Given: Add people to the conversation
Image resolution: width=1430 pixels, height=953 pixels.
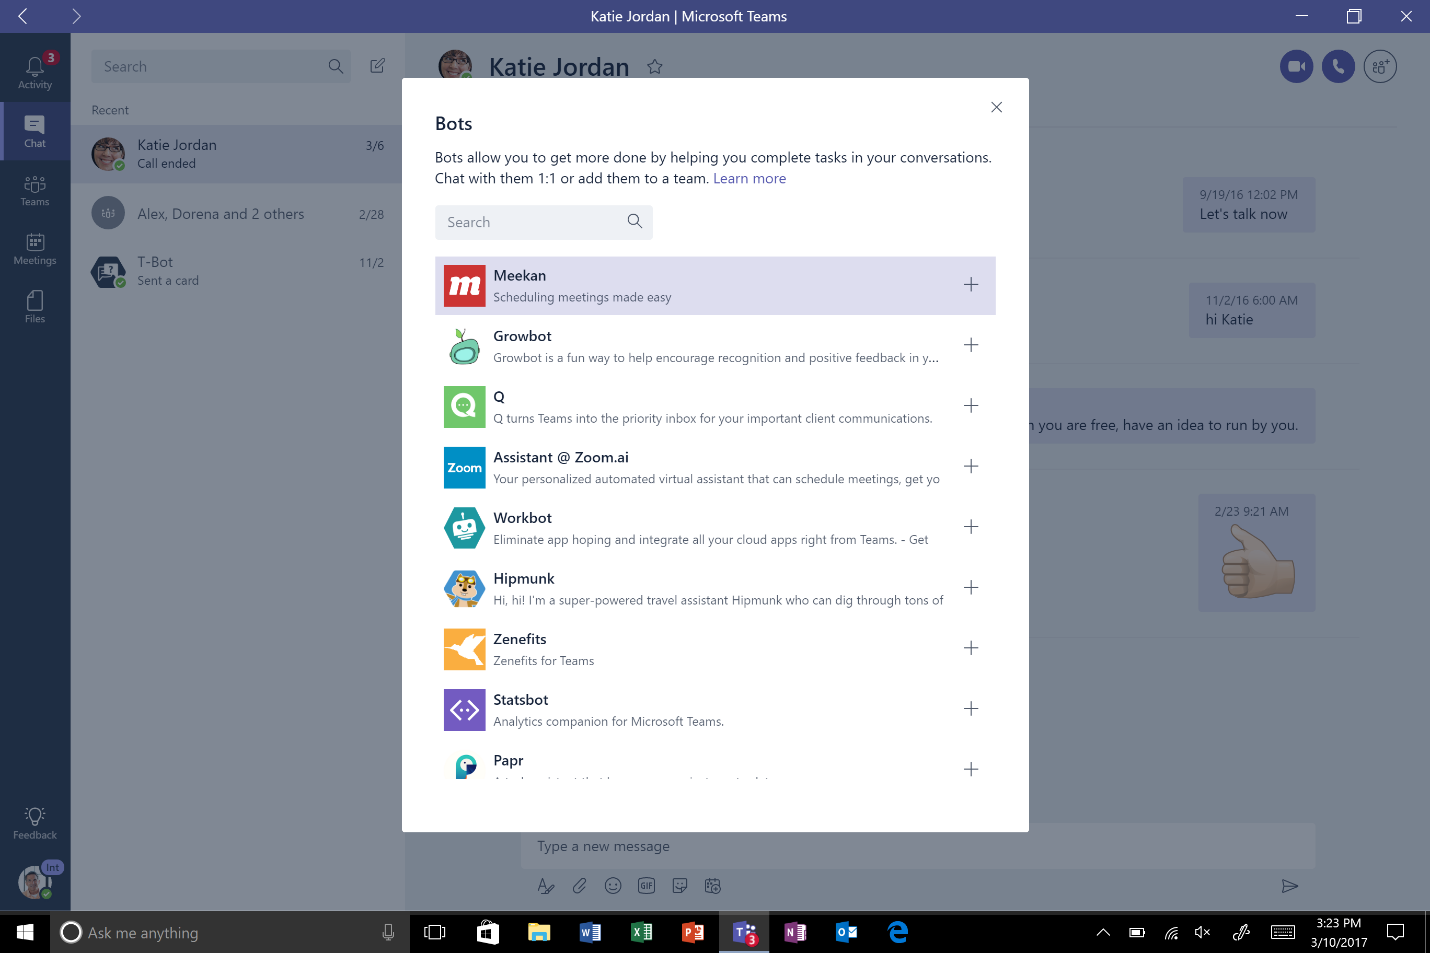Looking at the screenshot, I should [1380, 66].
